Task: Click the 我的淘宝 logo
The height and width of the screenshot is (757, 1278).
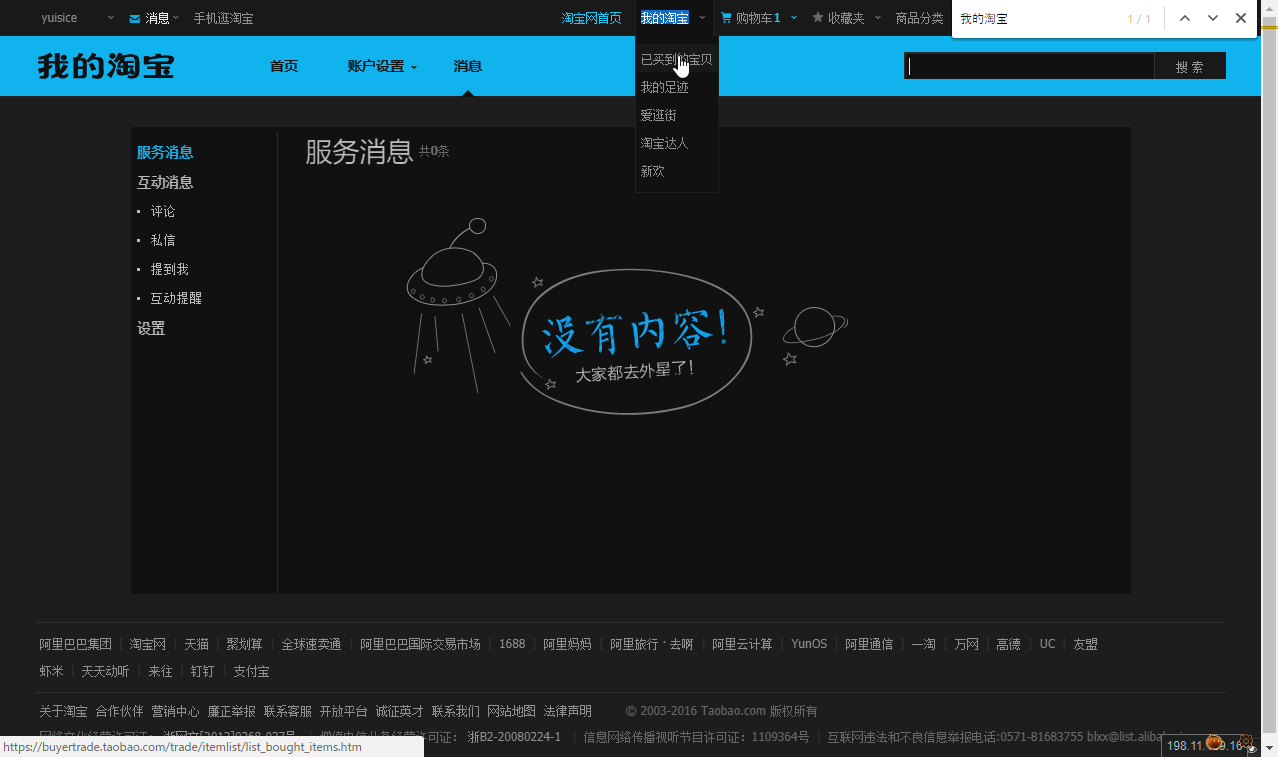Action: click(106, 66)
